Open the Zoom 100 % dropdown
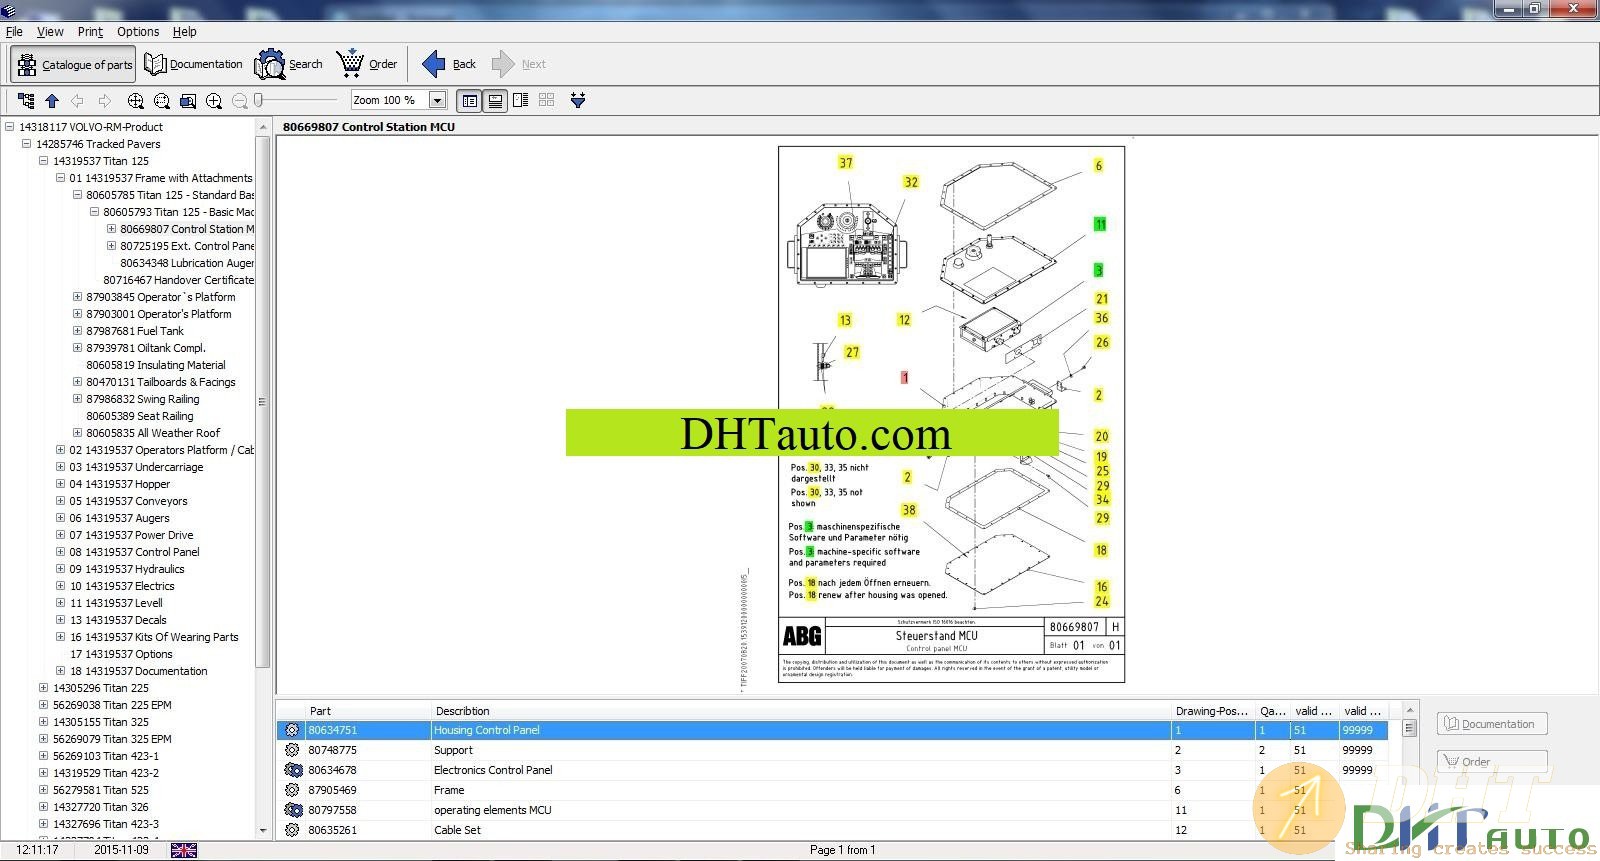 [437, 100]
